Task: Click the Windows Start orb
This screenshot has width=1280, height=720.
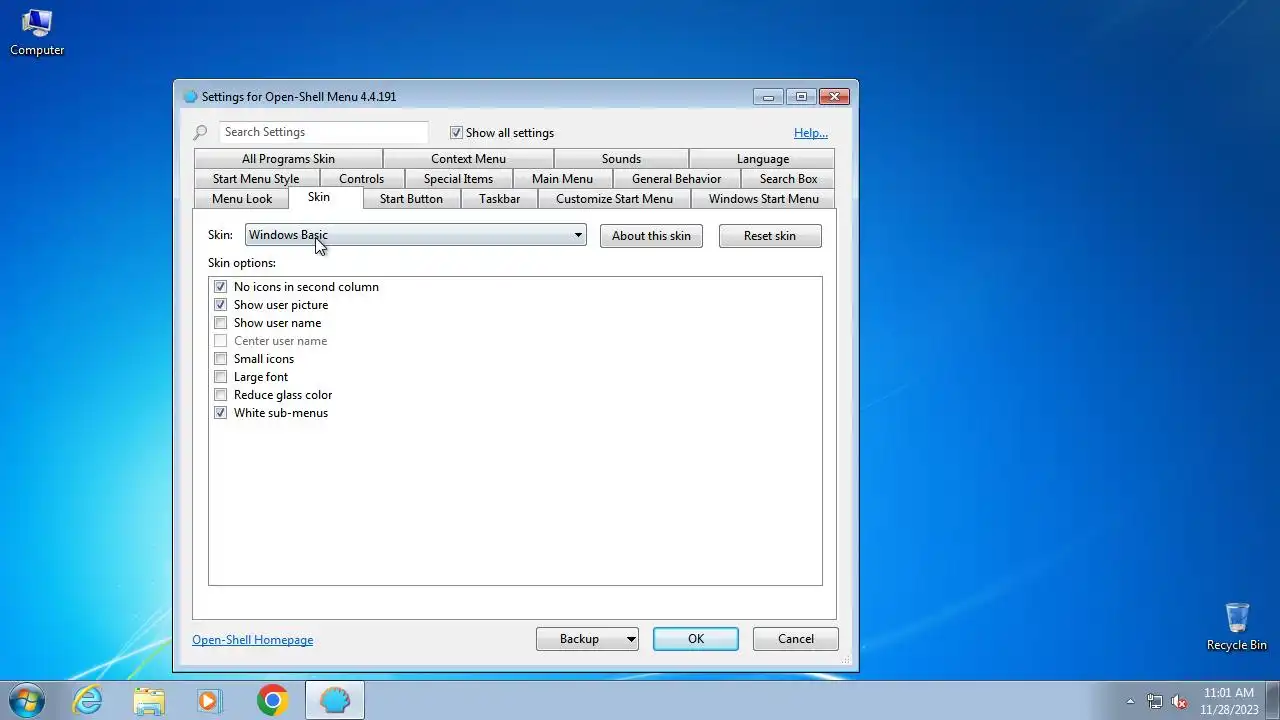Action: point(26,700)
